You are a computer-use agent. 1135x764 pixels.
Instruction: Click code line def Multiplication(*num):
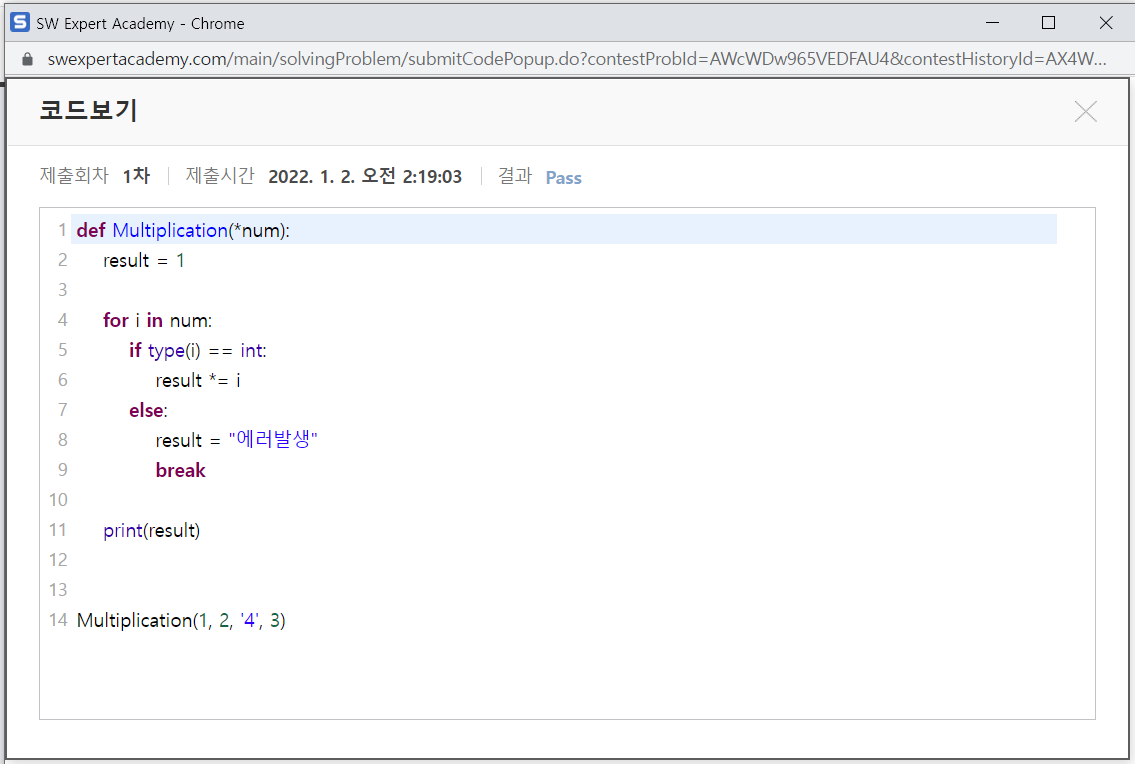[183, 230]
